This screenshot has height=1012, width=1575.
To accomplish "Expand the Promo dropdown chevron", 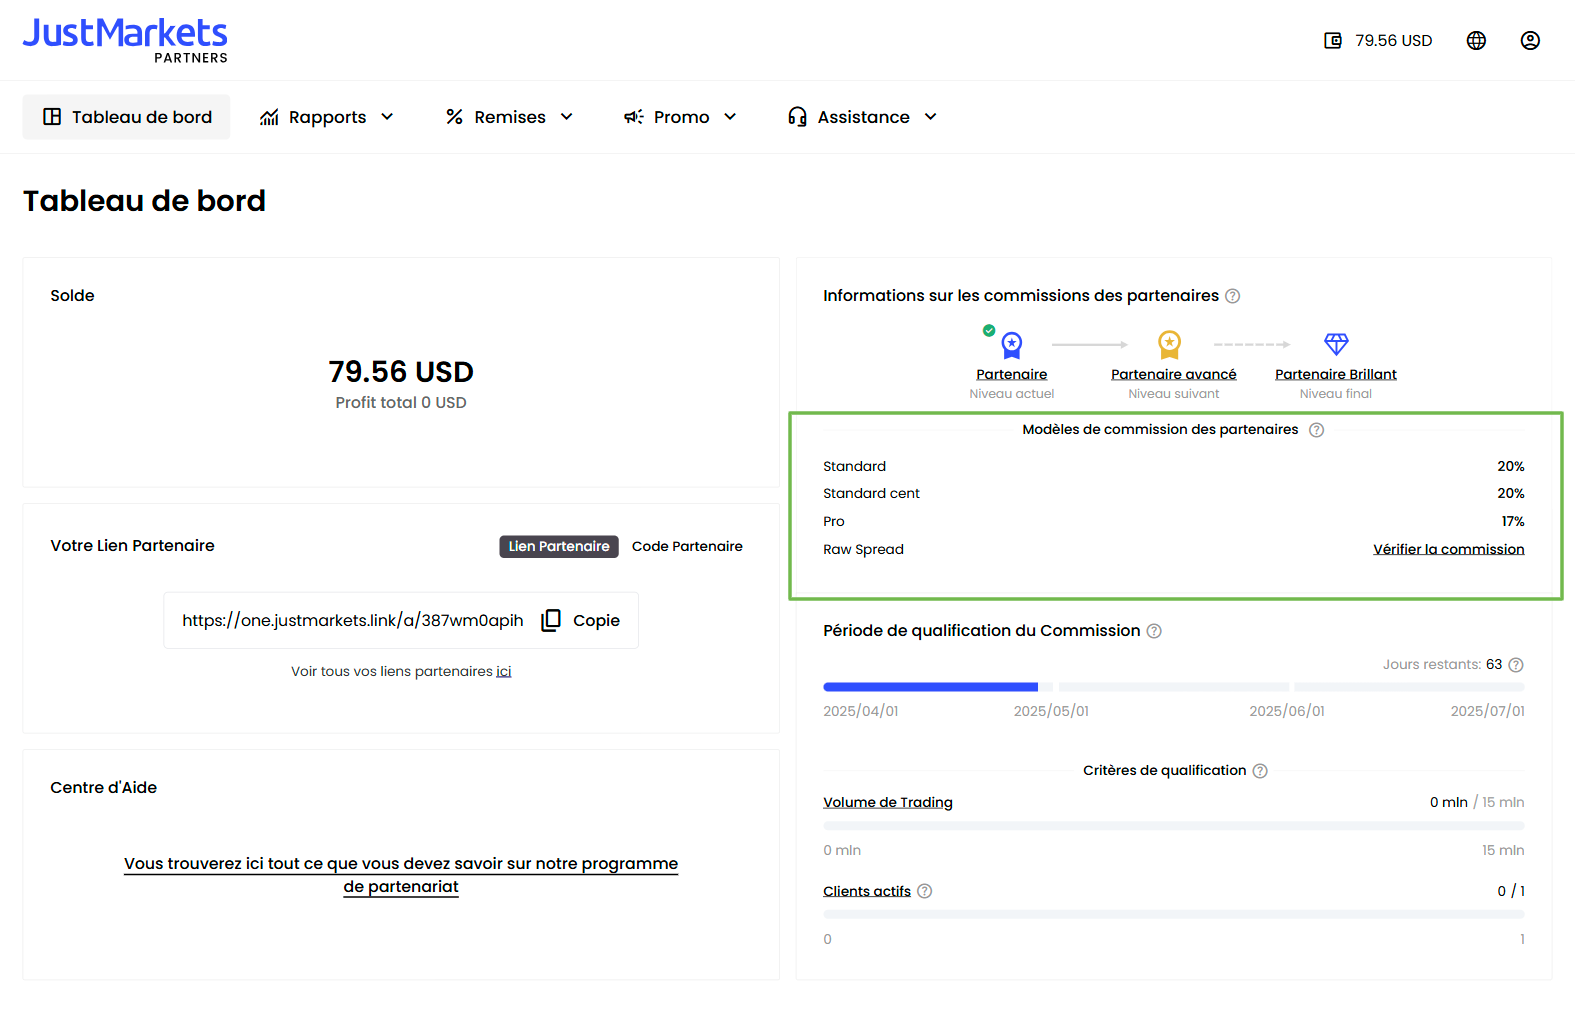I will click(x=730, y=117).
